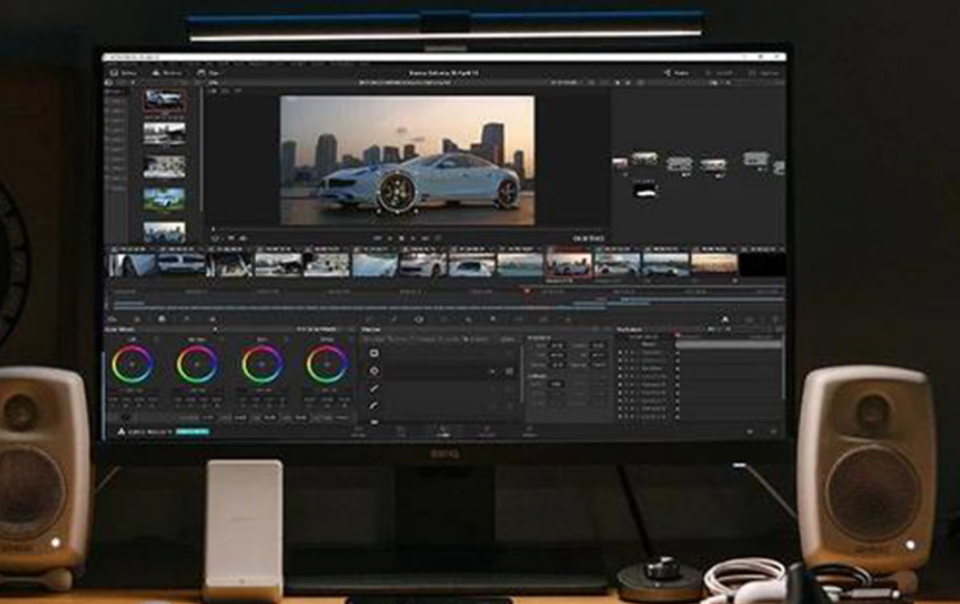Toggle mask icon on the Circle window row
This screenshot has height=604, width=960.
click(509, 371)
